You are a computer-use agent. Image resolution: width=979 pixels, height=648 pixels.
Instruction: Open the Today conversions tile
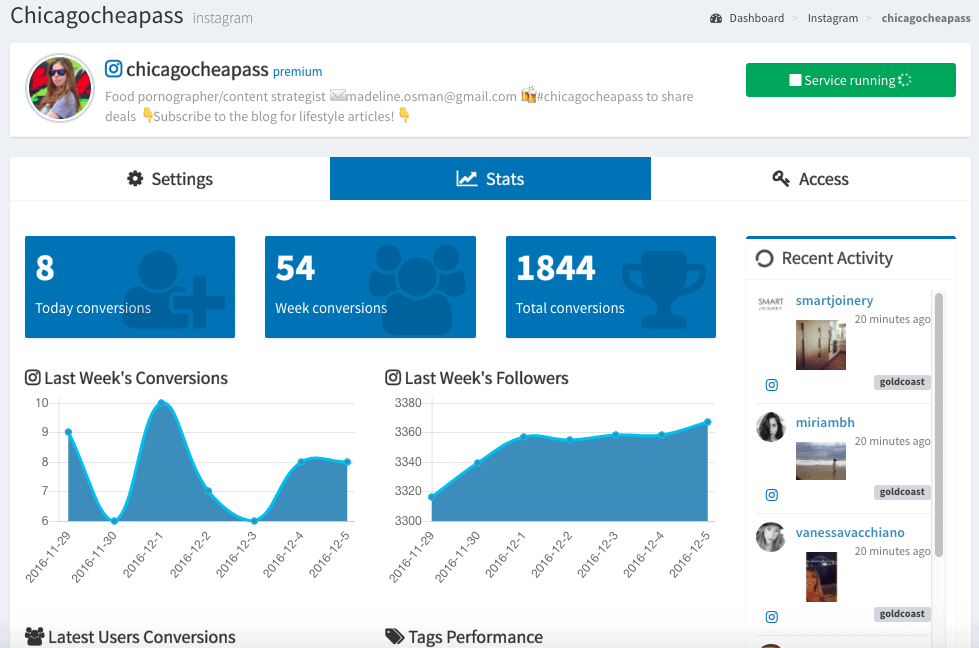tap(130, 287)
